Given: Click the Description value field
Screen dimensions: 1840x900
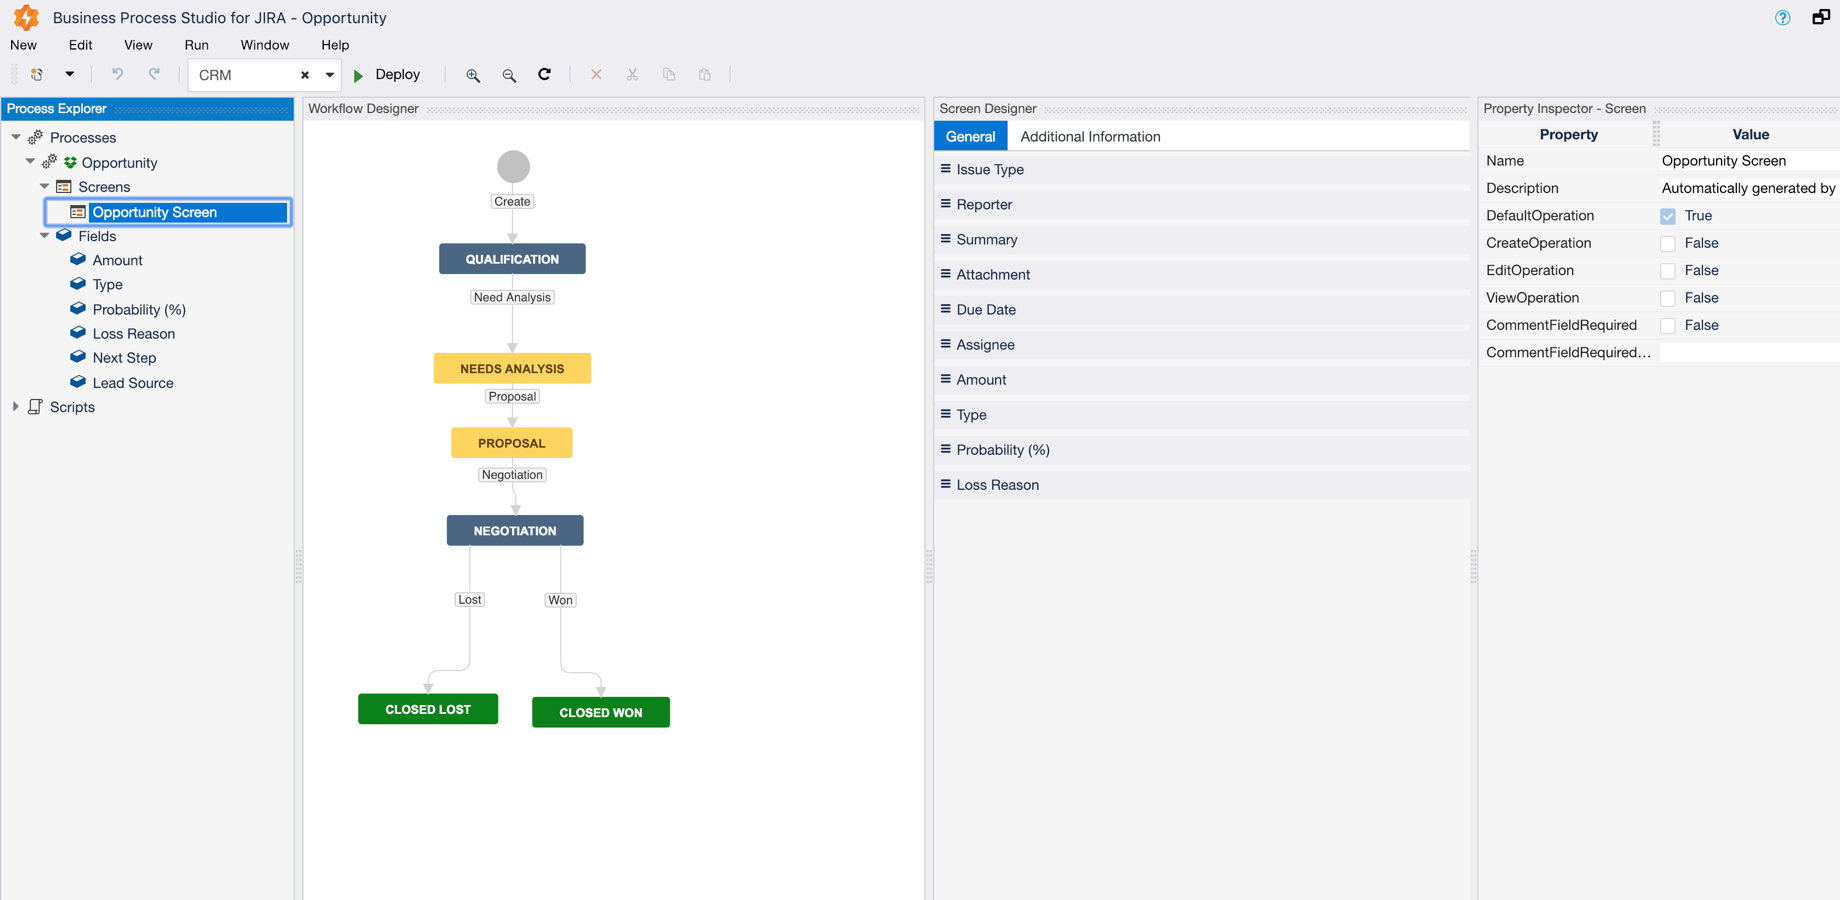Looking at the screenshot, I should pyautogui.click(x=1749, y=188).
